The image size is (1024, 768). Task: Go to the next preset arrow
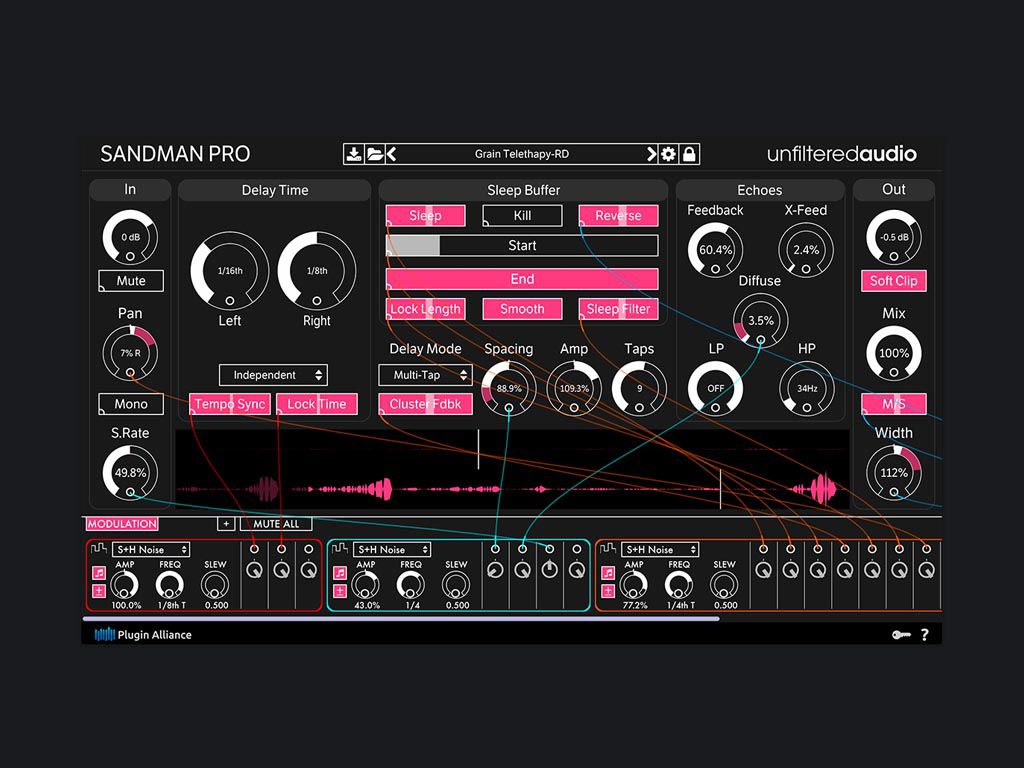point(651,154)
